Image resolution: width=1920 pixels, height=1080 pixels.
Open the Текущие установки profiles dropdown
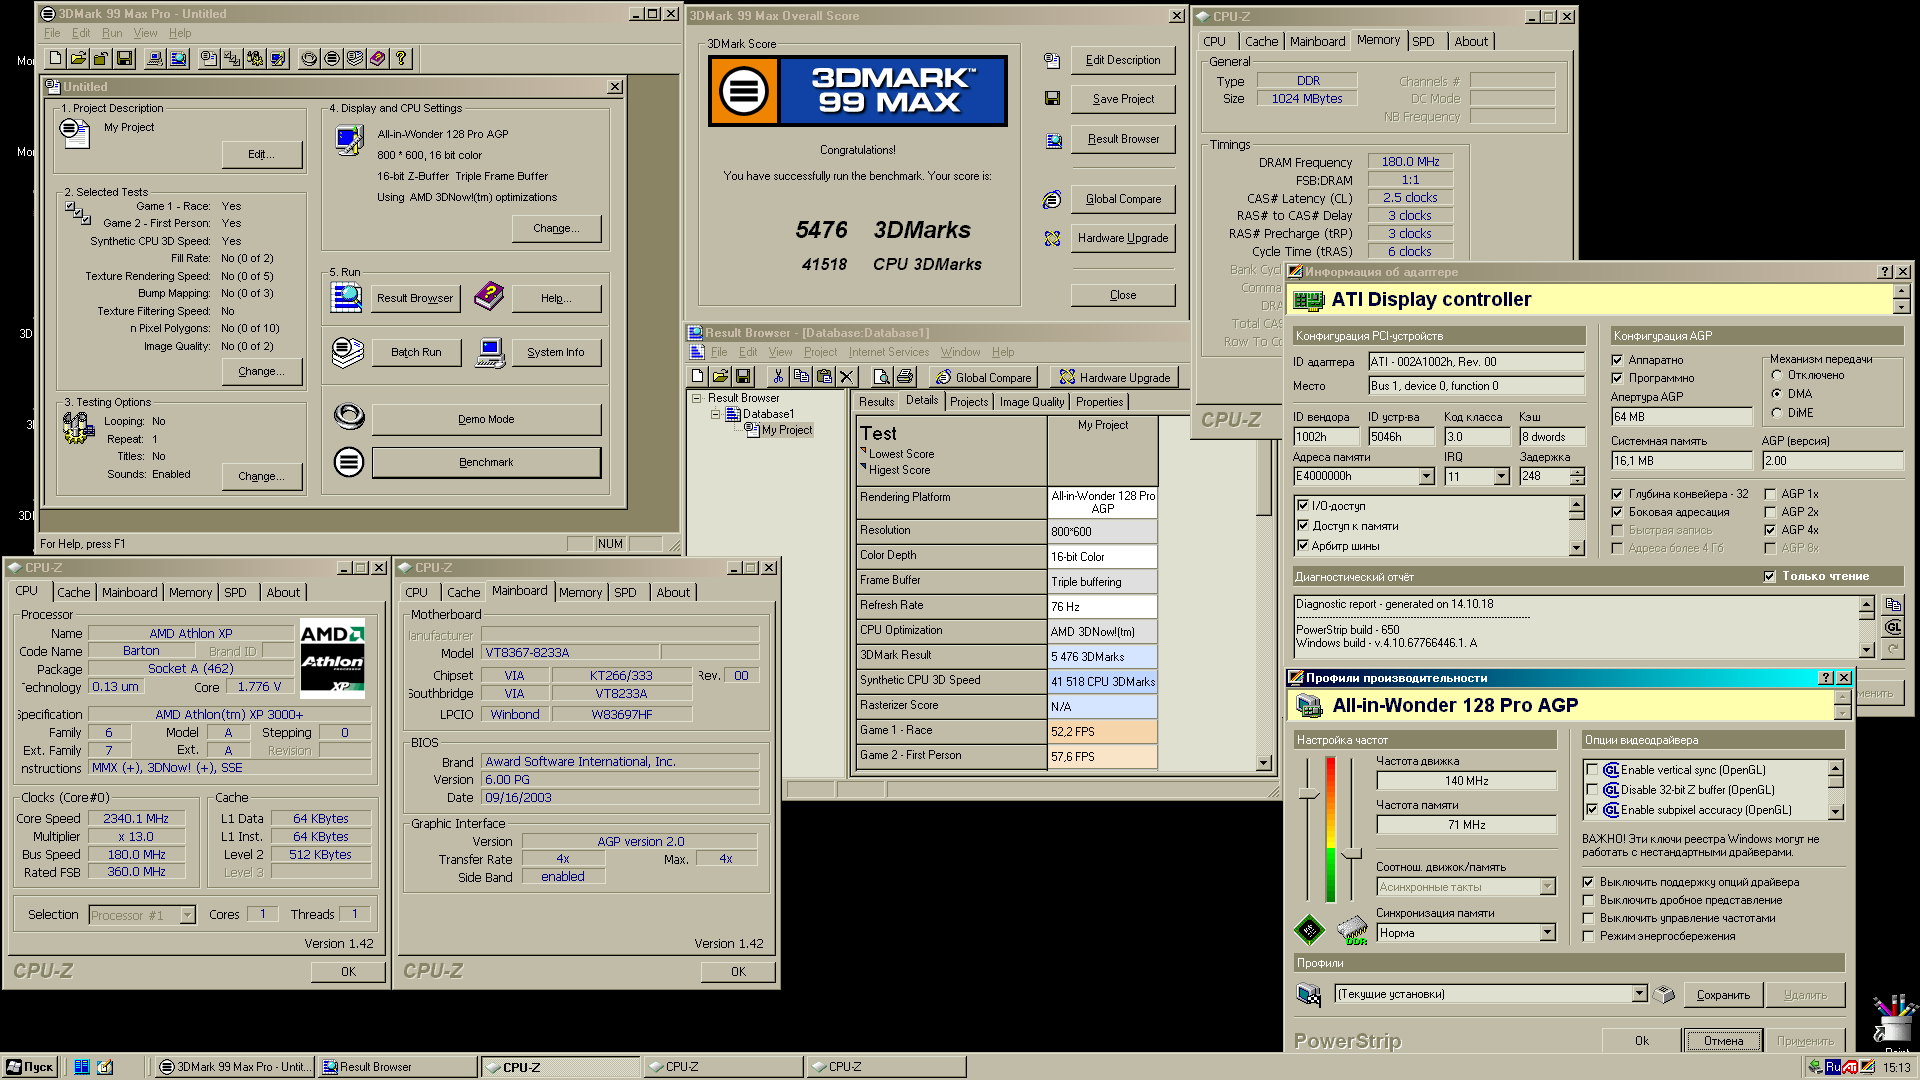click(x=1639, y=994)
